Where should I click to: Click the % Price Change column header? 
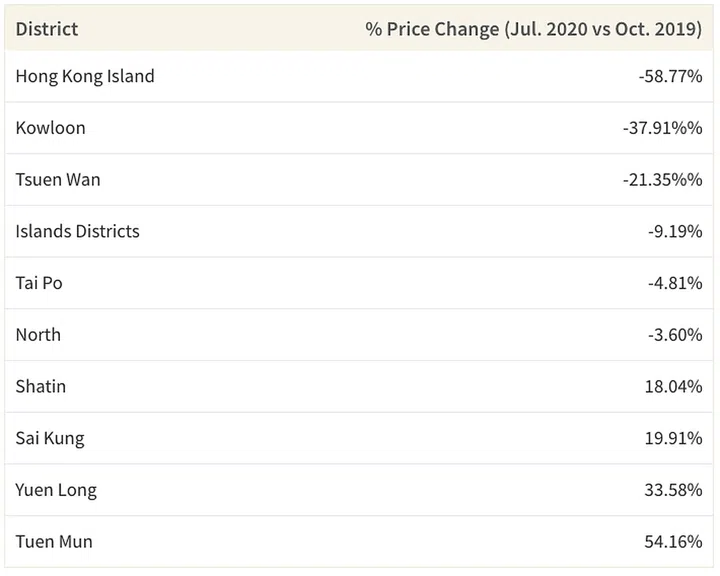[533, 28]
